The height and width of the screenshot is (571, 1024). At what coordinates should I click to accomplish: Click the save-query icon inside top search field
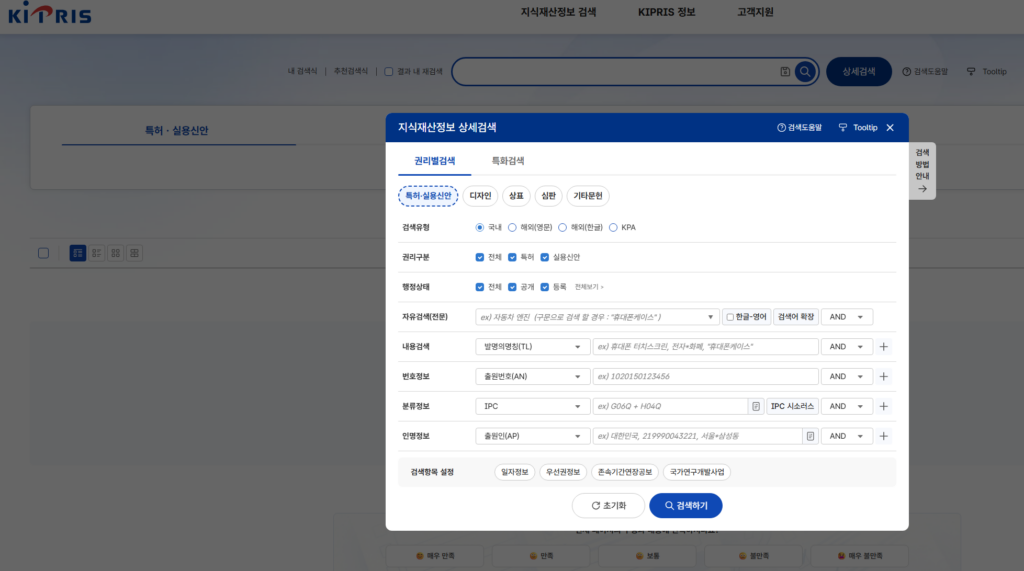pos(785,72)
